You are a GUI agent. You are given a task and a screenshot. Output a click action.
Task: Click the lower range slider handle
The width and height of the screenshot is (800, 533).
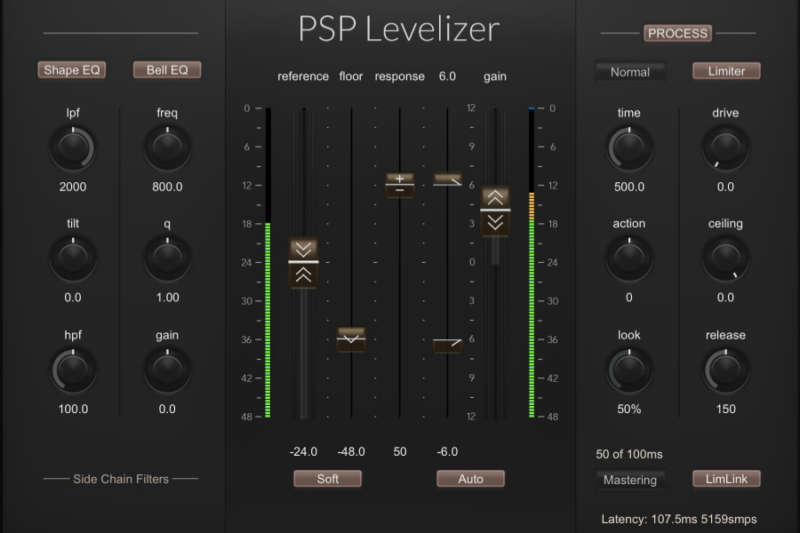click(x=447, y=345)
